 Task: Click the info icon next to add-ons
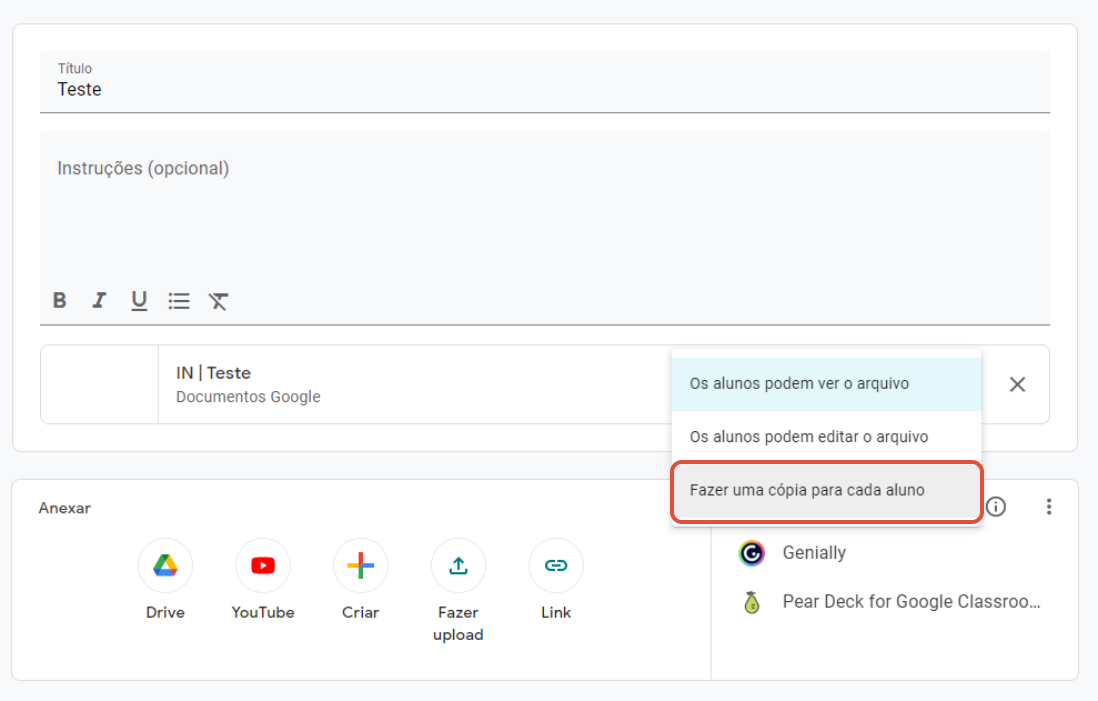pyautogui.click(x=996, y=507)
